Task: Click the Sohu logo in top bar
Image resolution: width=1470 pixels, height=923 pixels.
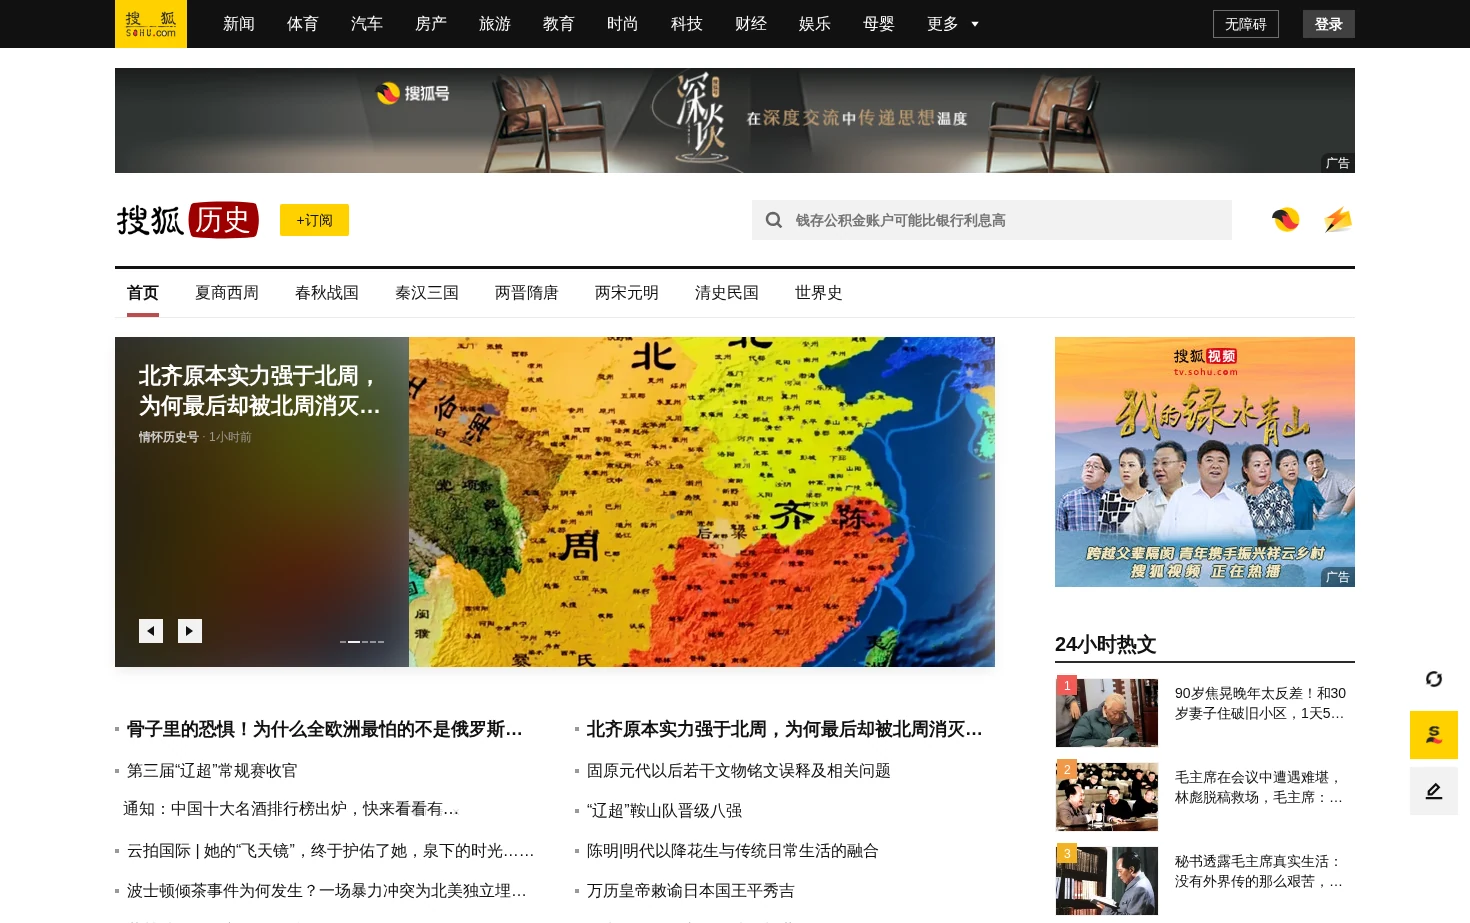Action: [151, 24]
